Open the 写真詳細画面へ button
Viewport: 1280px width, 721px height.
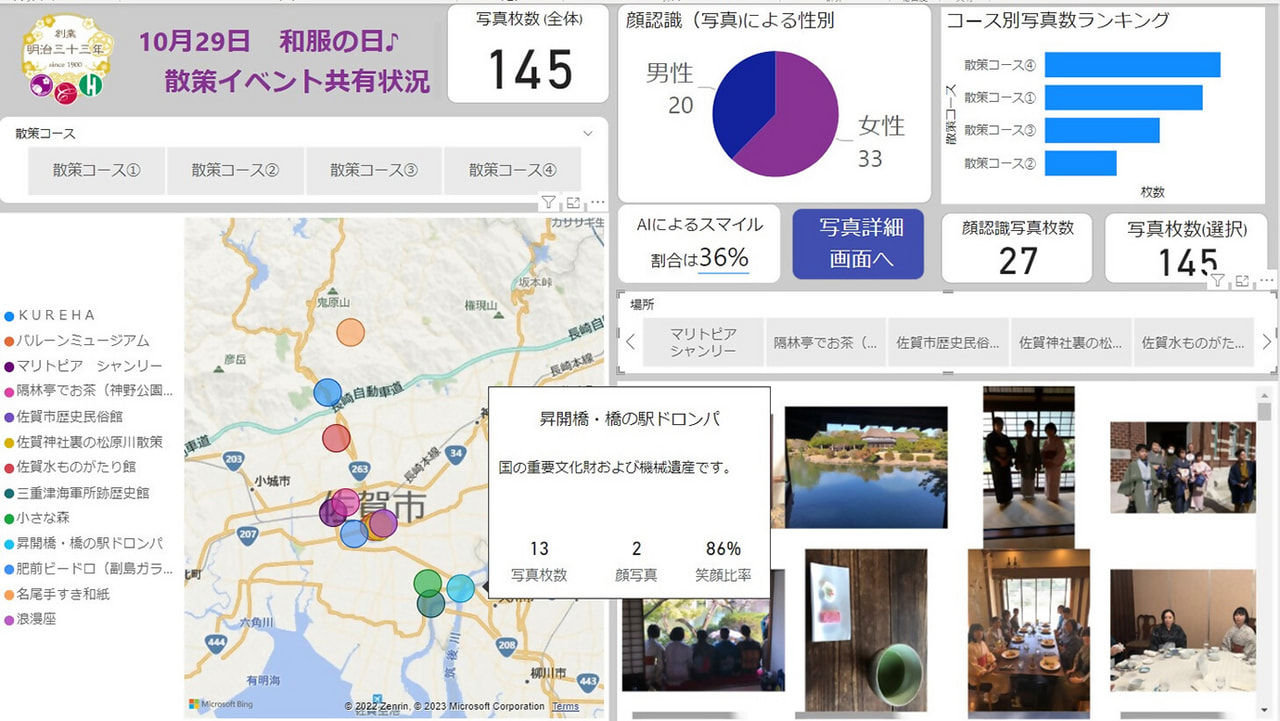(858, 244)
